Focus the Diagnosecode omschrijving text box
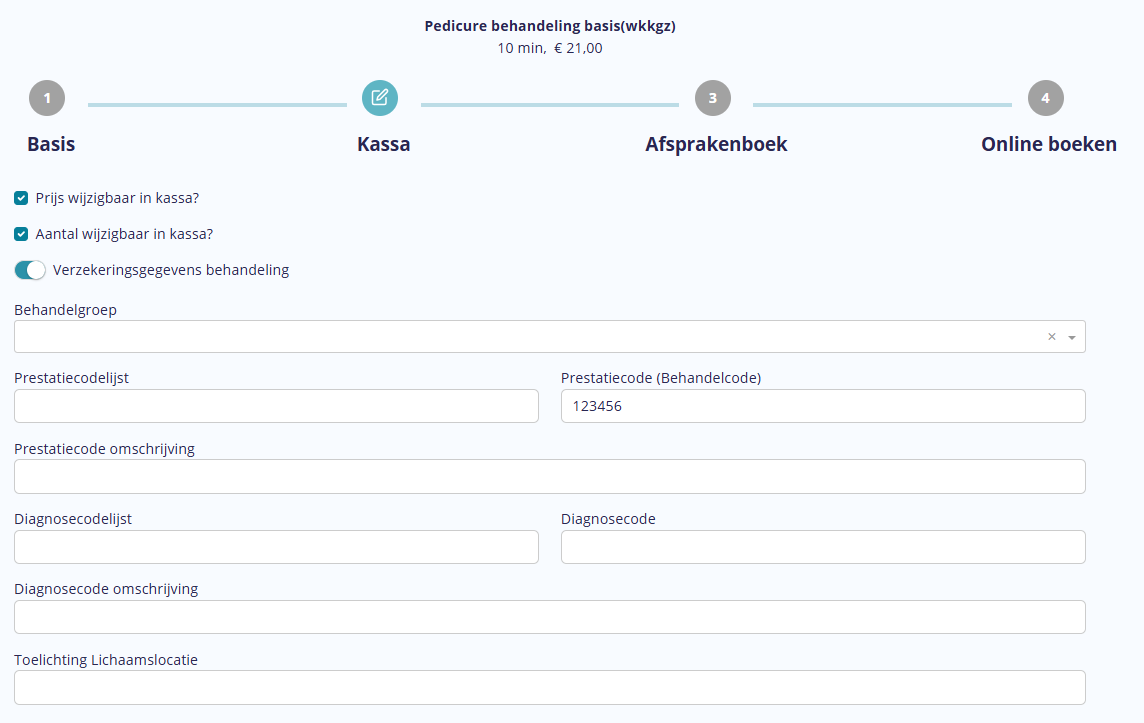Image resolution: width=1144 pixels, height=723 pixels. pyautogui.click(x=549, y=617)
